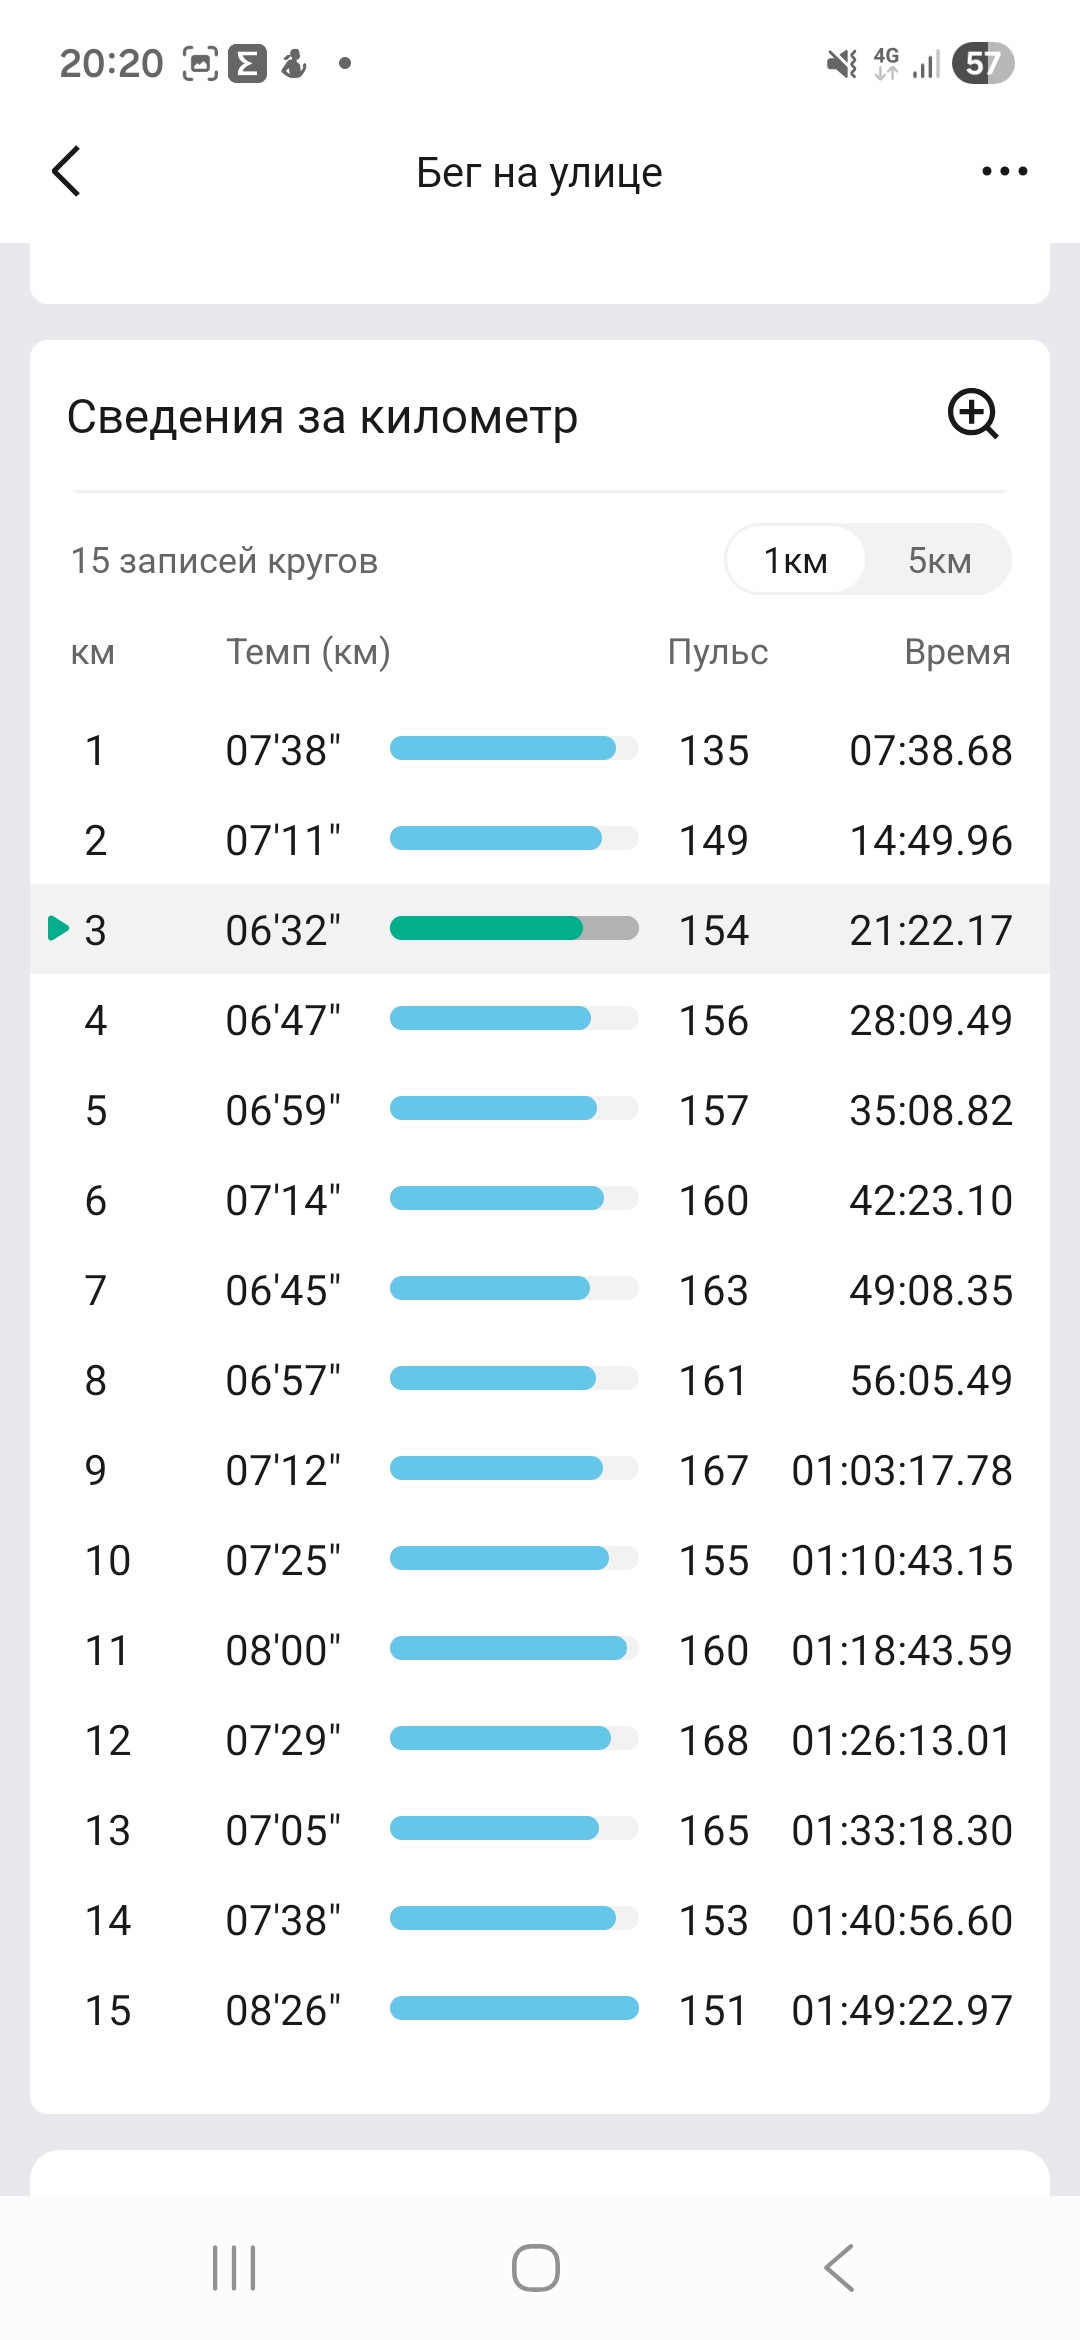Open Android recent apps button
The height and width of the screenshot is (2340, 1080).
click(234, 2267)
